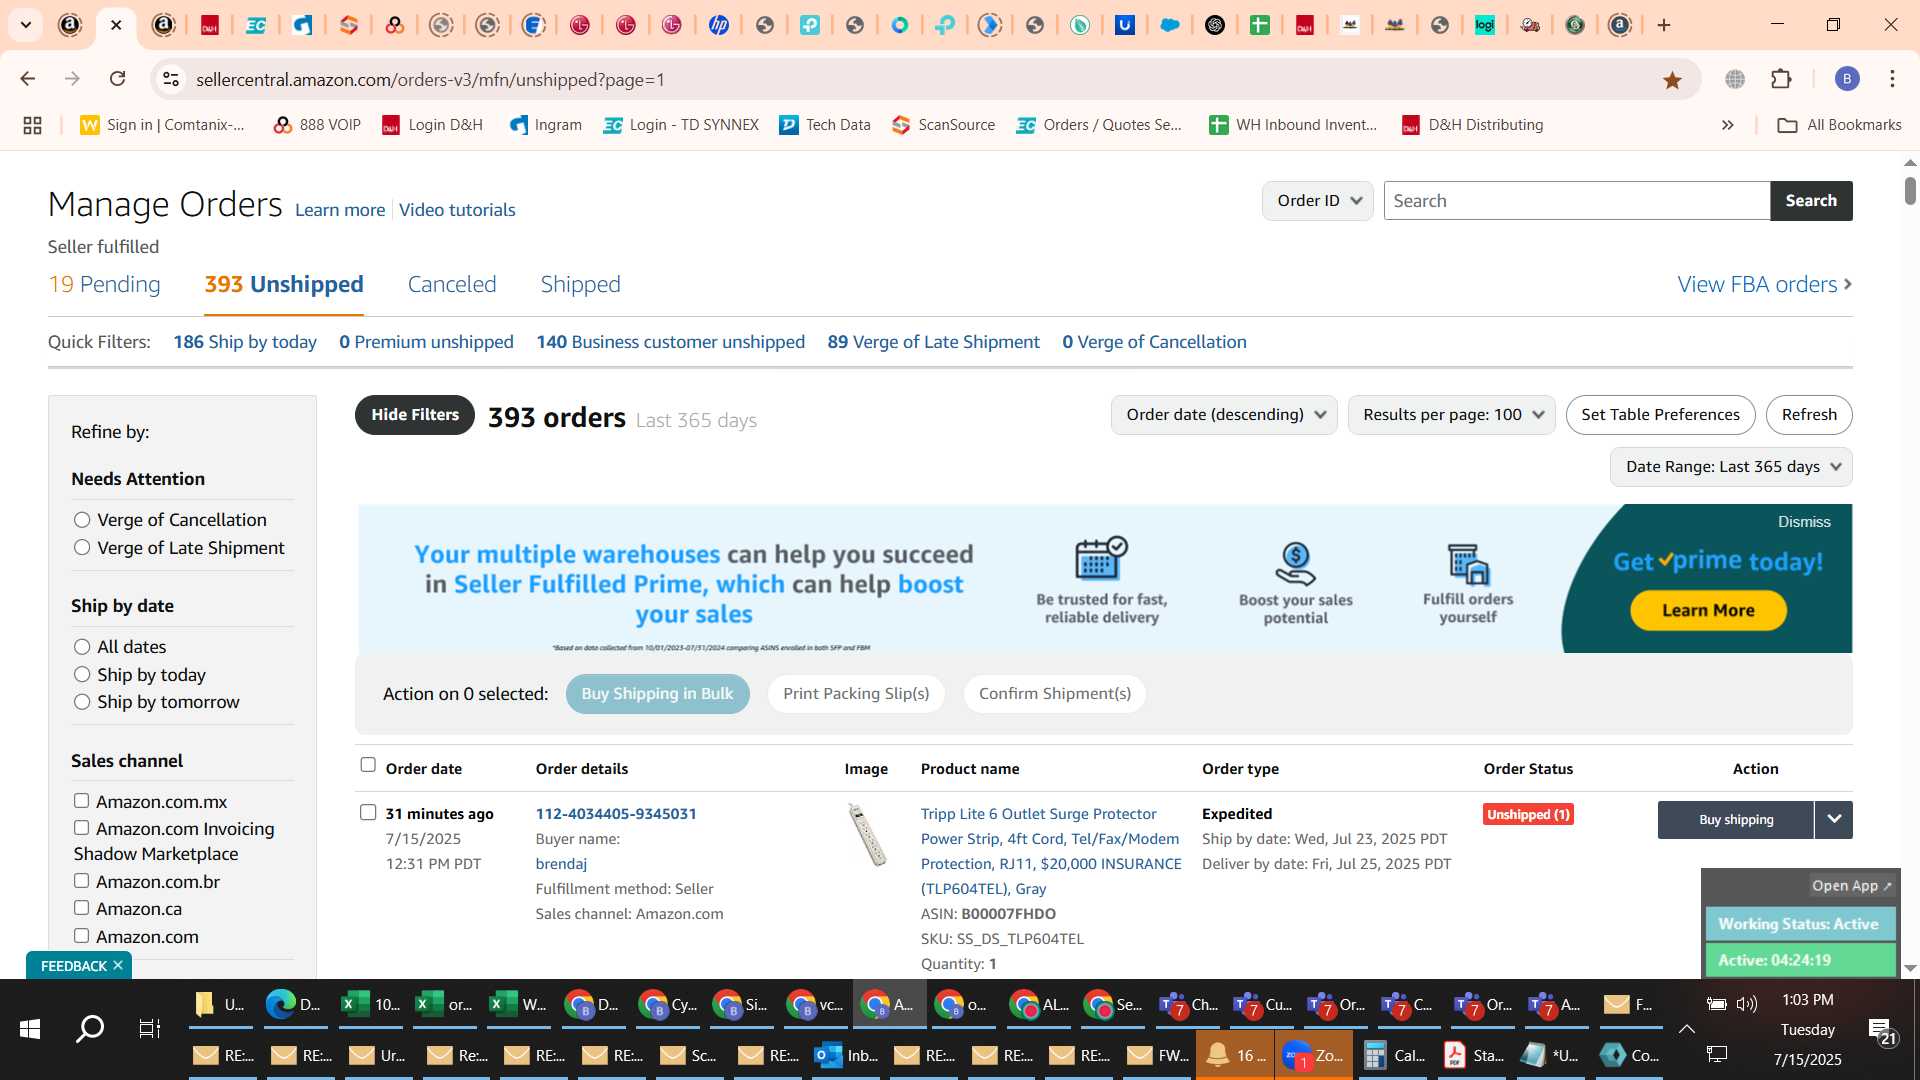Close the FEEDBACK tab with X

pos(118,965)
